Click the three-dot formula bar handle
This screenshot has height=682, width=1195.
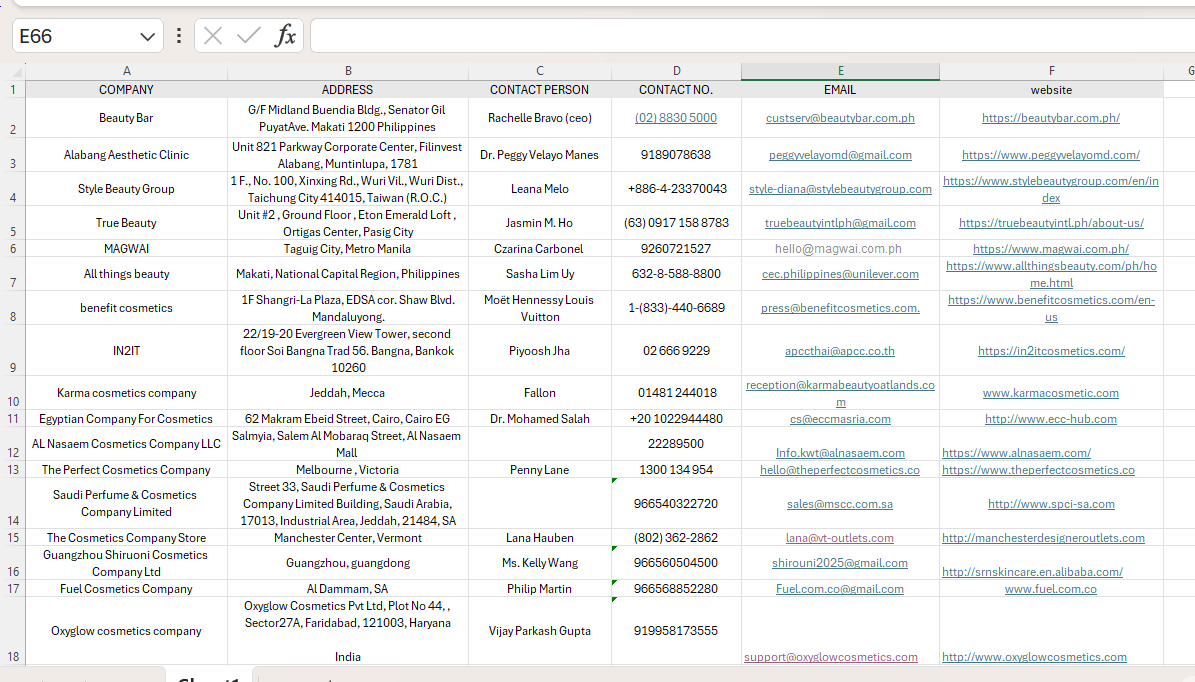tap(179, 36)
